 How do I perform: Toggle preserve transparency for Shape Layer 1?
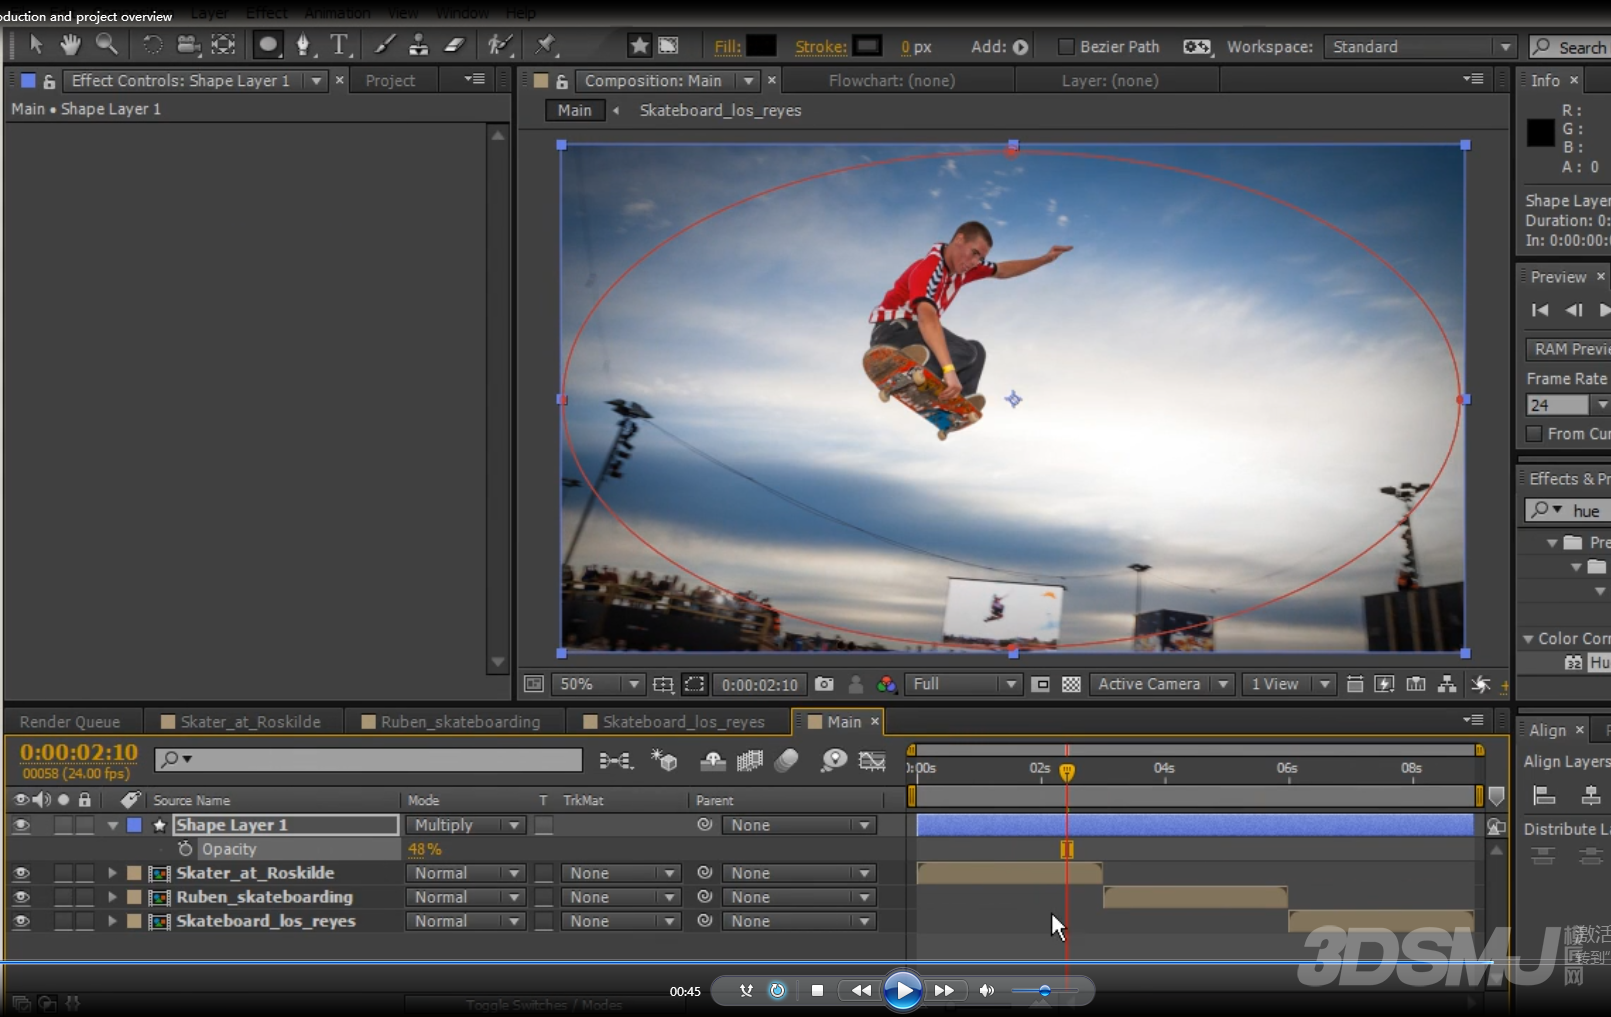pyautogui.click(x=544, y=825)
